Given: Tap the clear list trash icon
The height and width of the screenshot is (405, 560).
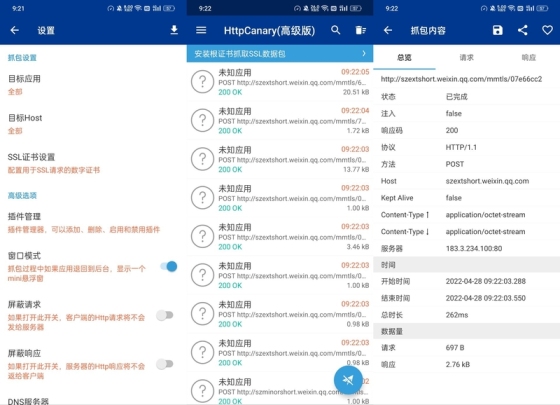Looking at the screenshot, I should [360, 30].
